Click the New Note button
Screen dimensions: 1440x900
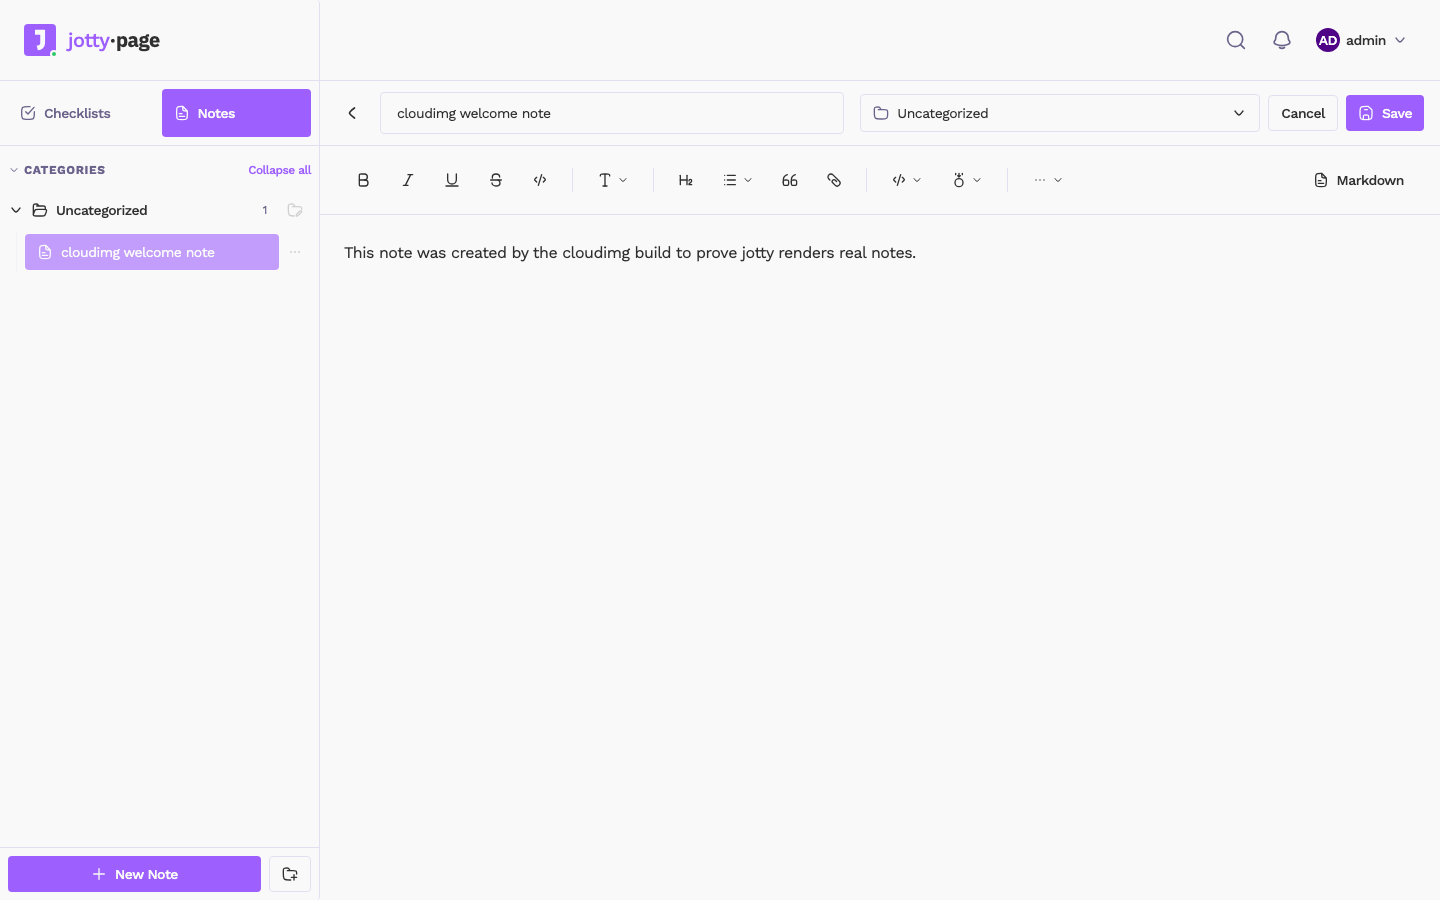134,874
